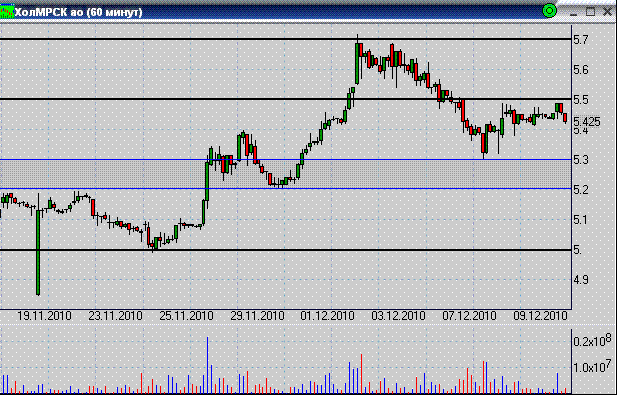
Task: Click the 5.5 price axis label
Action: [x=581, y=100]
